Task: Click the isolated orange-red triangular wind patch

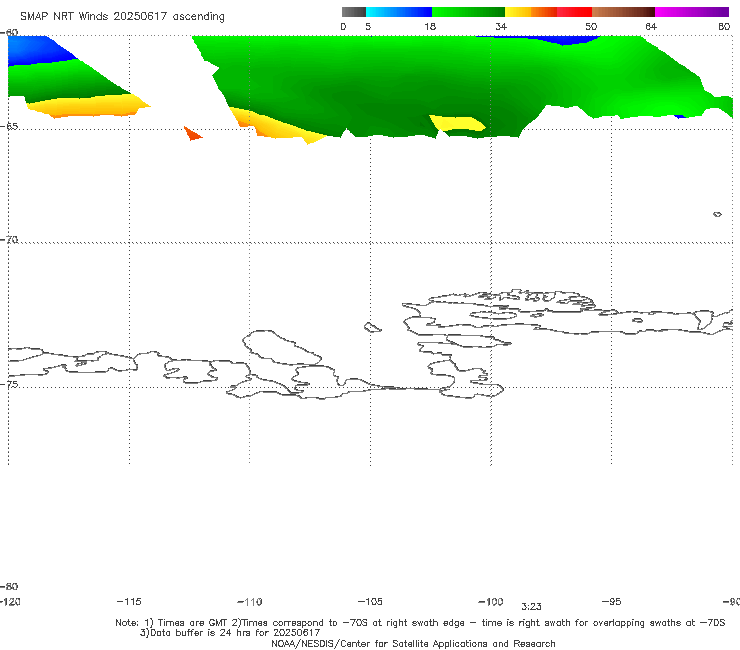Action: pos(192,134)
